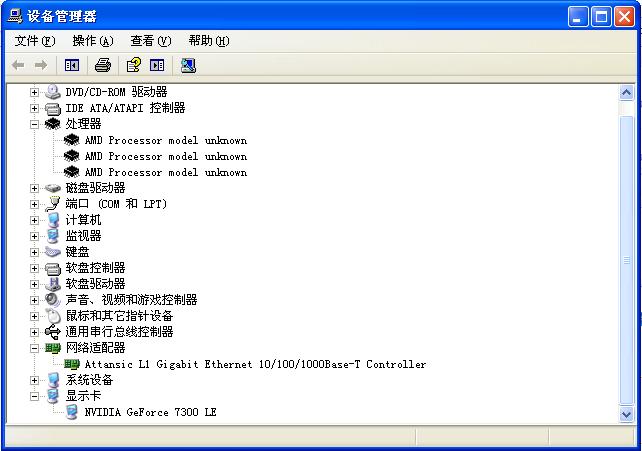The image size is (642, 451).
Task: Select the 声音、视频和游戏控制器 label
Action: click(131, 300)
